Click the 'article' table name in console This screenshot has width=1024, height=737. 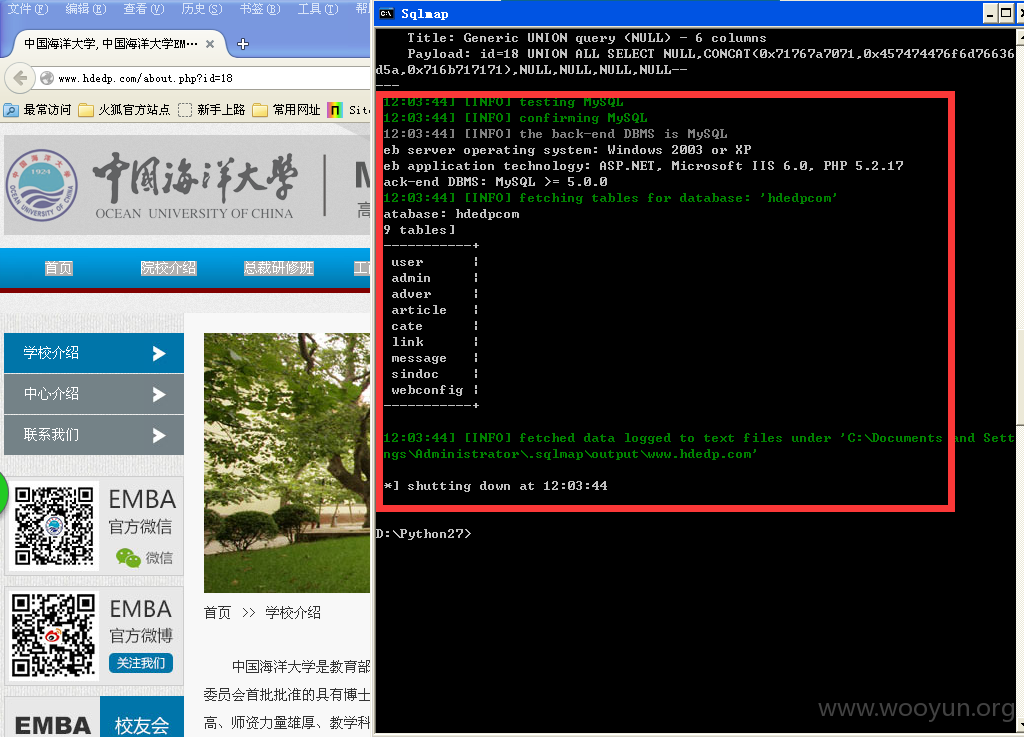419,310
